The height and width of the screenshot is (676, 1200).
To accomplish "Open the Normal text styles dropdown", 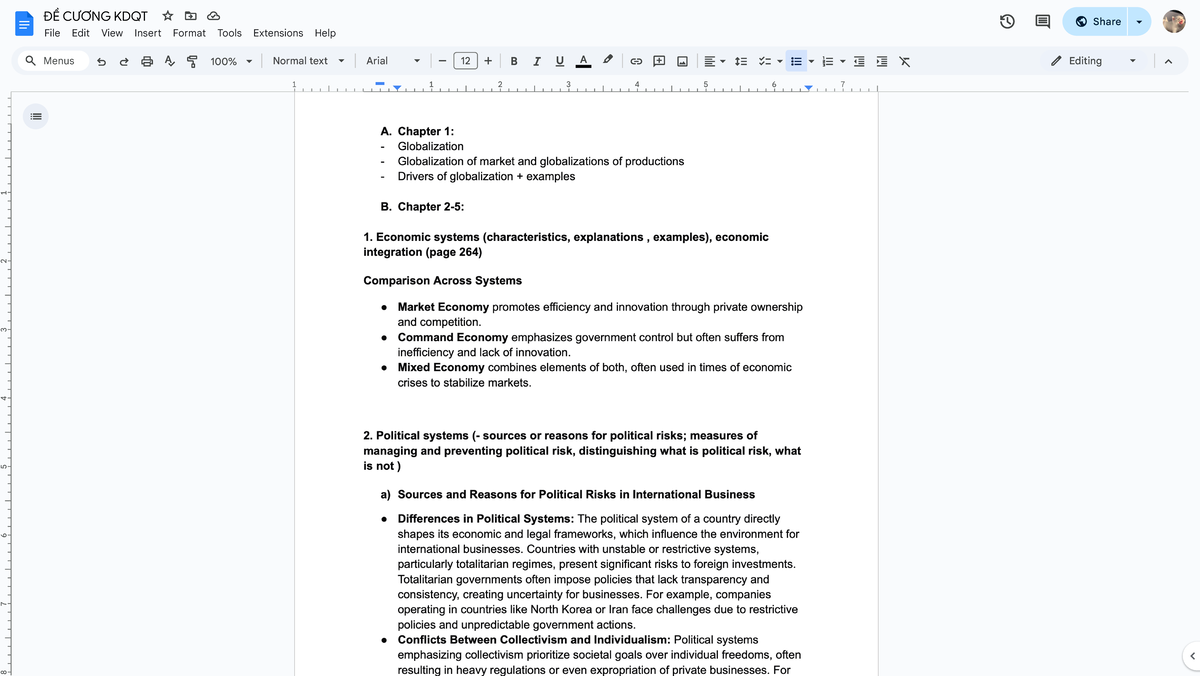I will (x=303, y=60).
